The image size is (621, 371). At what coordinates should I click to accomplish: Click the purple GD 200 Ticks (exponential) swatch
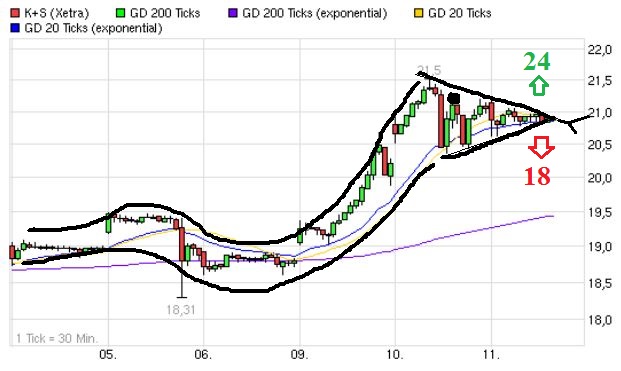point(233,13)
